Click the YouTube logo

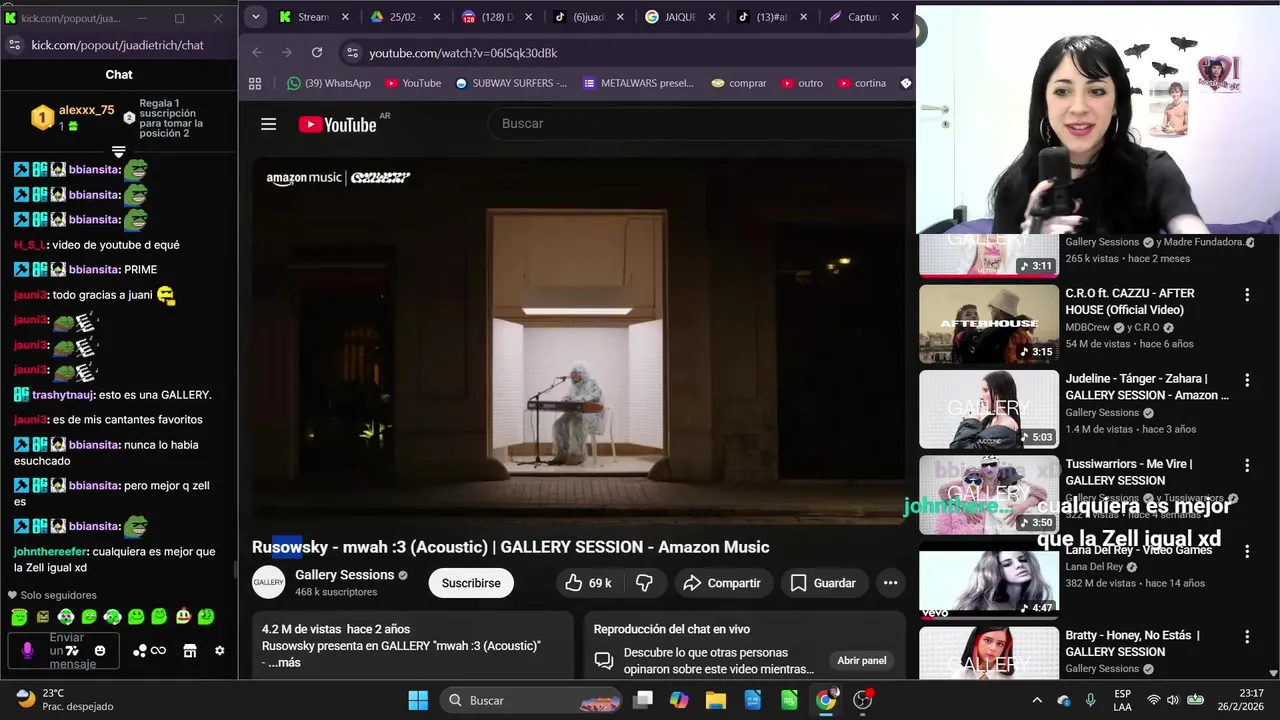[337, 124]
